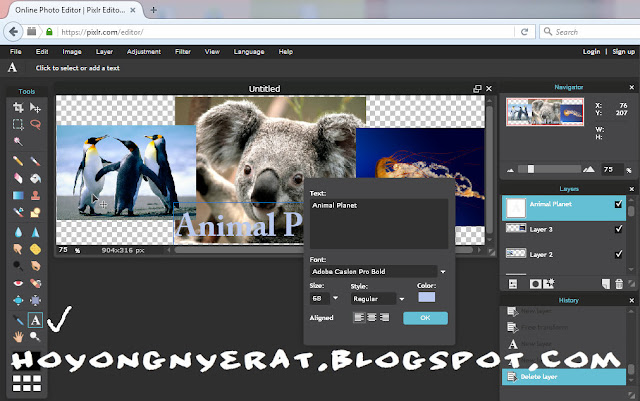The width and height of the screenshot is (640, 401).
Task: Click the Regular style combo box
Action: 373,299
